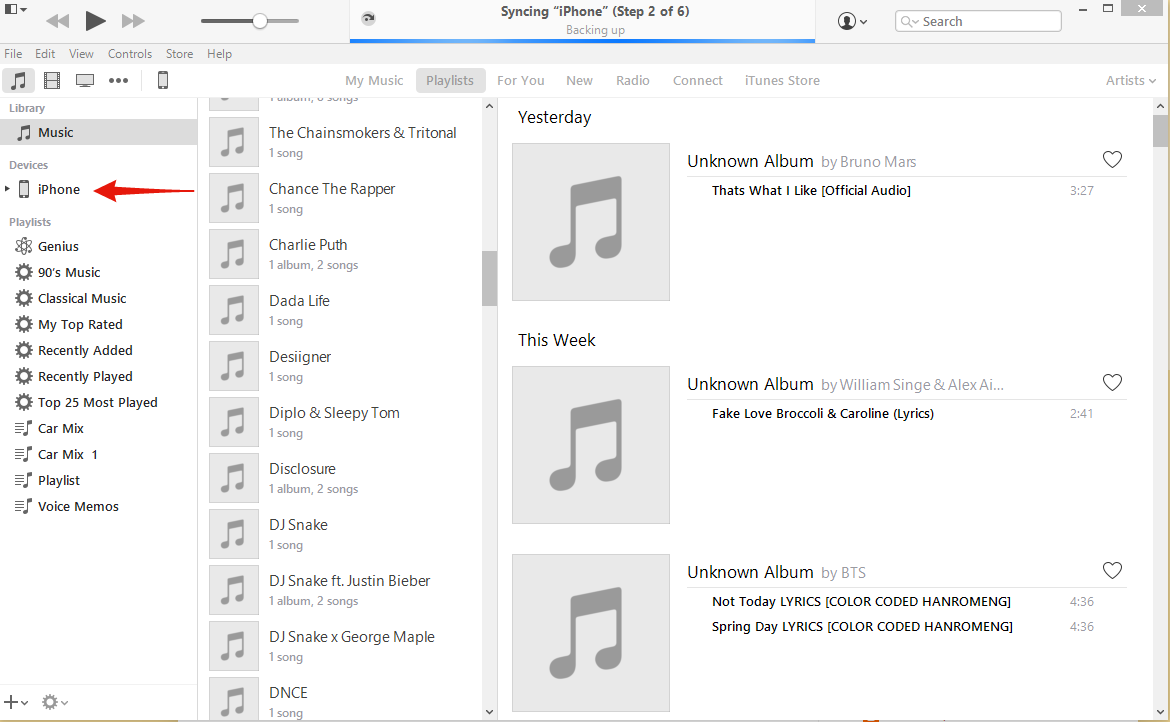This screenshot has height=722, width=1170.
Task: Adjust the volume slider knob
Action: [260, 21]
